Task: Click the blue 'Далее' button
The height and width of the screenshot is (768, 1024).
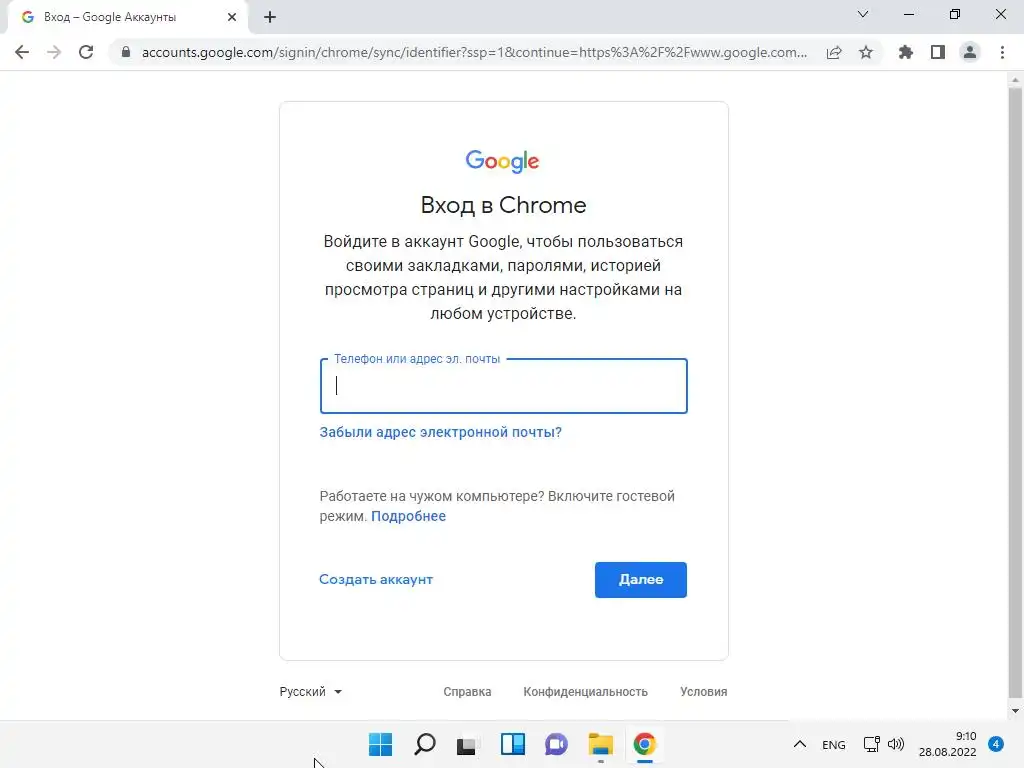Action: pos(641,580)
